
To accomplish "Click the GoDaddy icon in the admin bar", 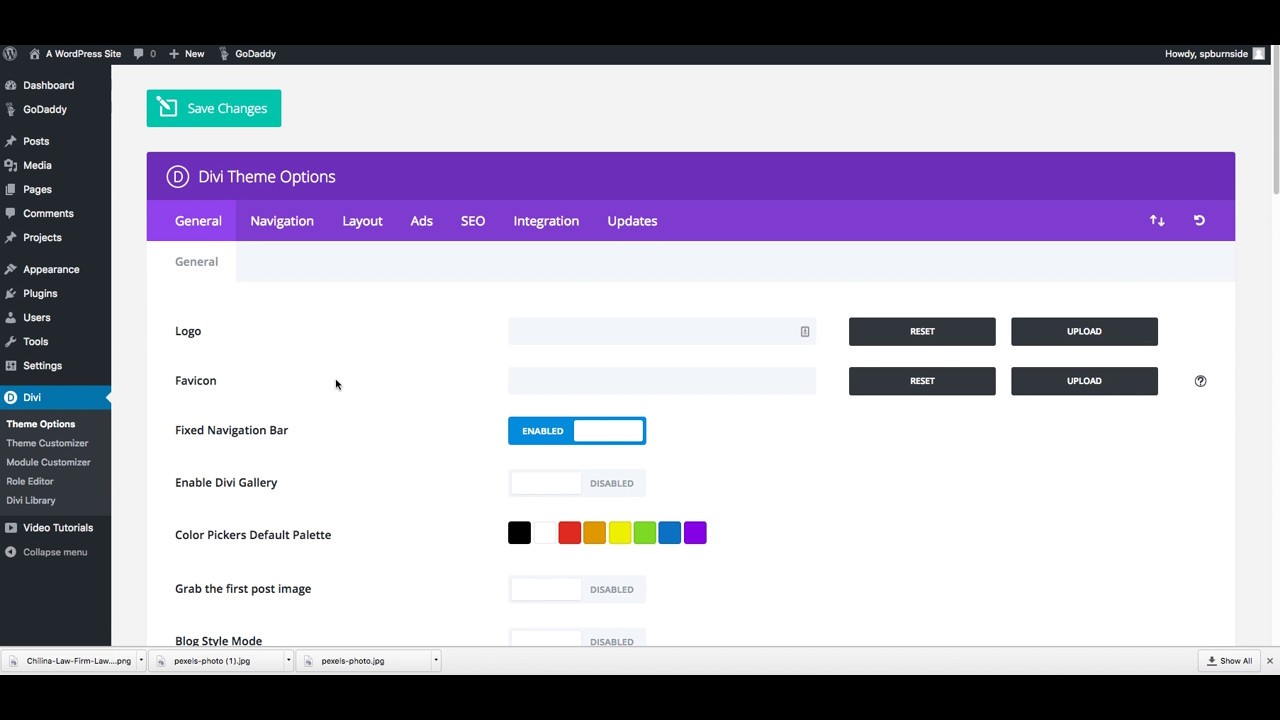I will point(223,53).
